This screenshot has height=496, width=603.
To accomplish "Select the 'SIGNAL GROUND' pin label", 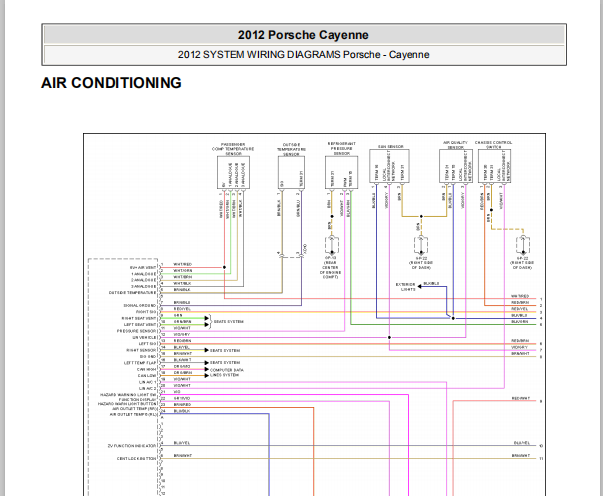I will tap(140, 306).
